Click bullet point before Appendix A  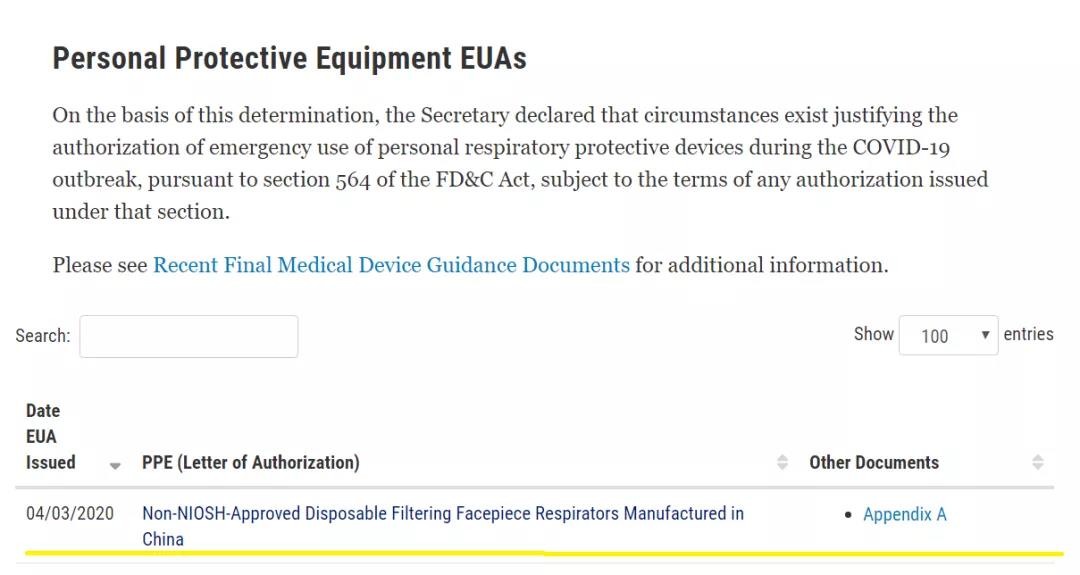click(849, 515)
